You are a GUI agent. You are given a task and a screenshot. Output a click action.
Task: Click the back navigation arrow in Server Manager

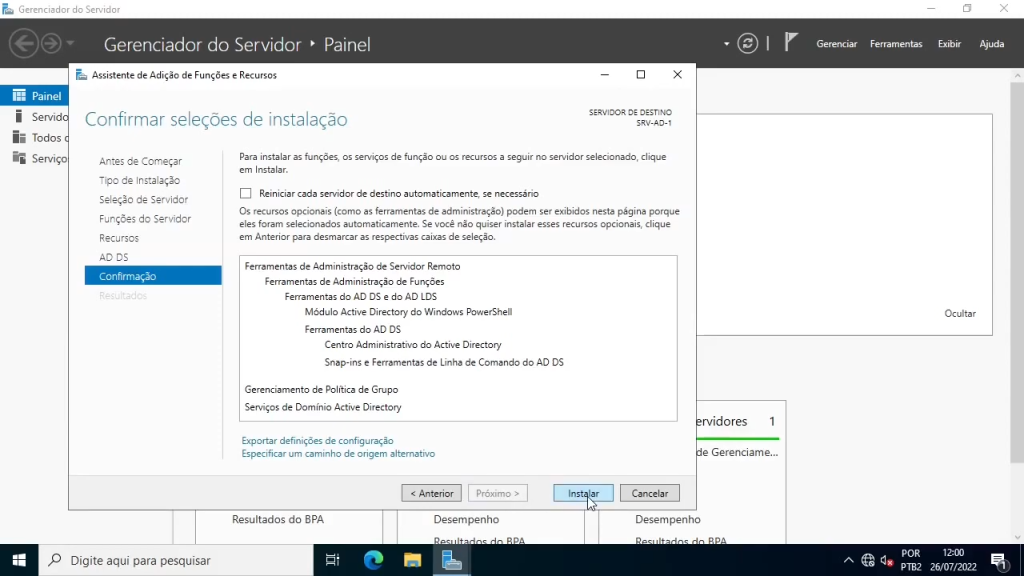click(24, 44)
